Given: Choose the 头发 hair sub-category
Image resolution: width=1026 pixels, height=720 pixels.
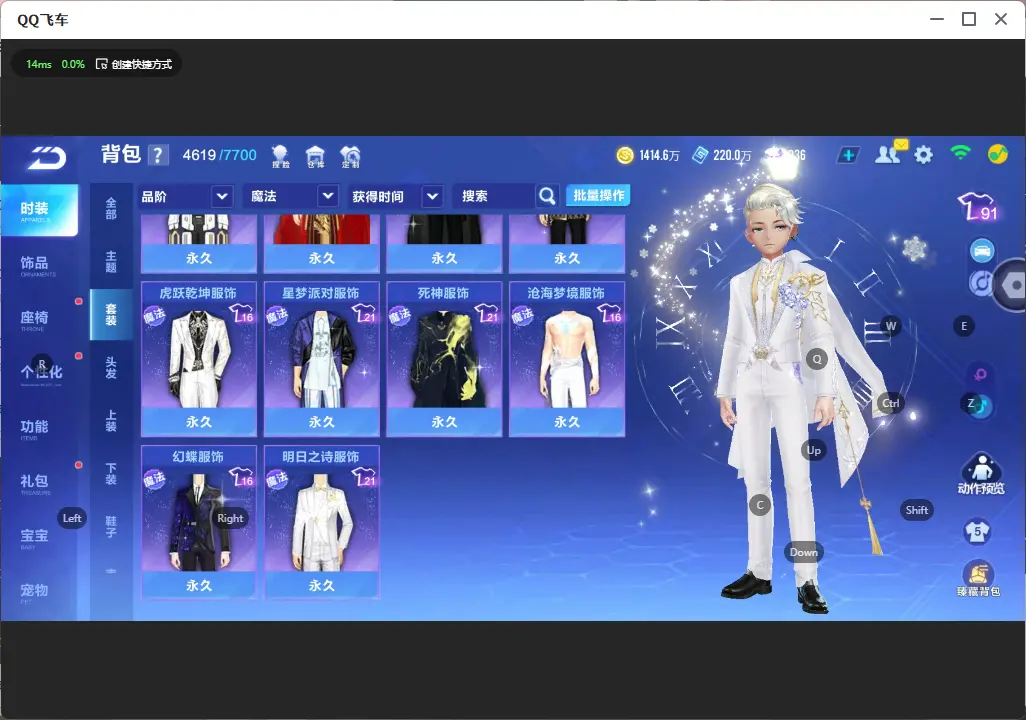Looking at the screenshot, I should coord(111,368).
